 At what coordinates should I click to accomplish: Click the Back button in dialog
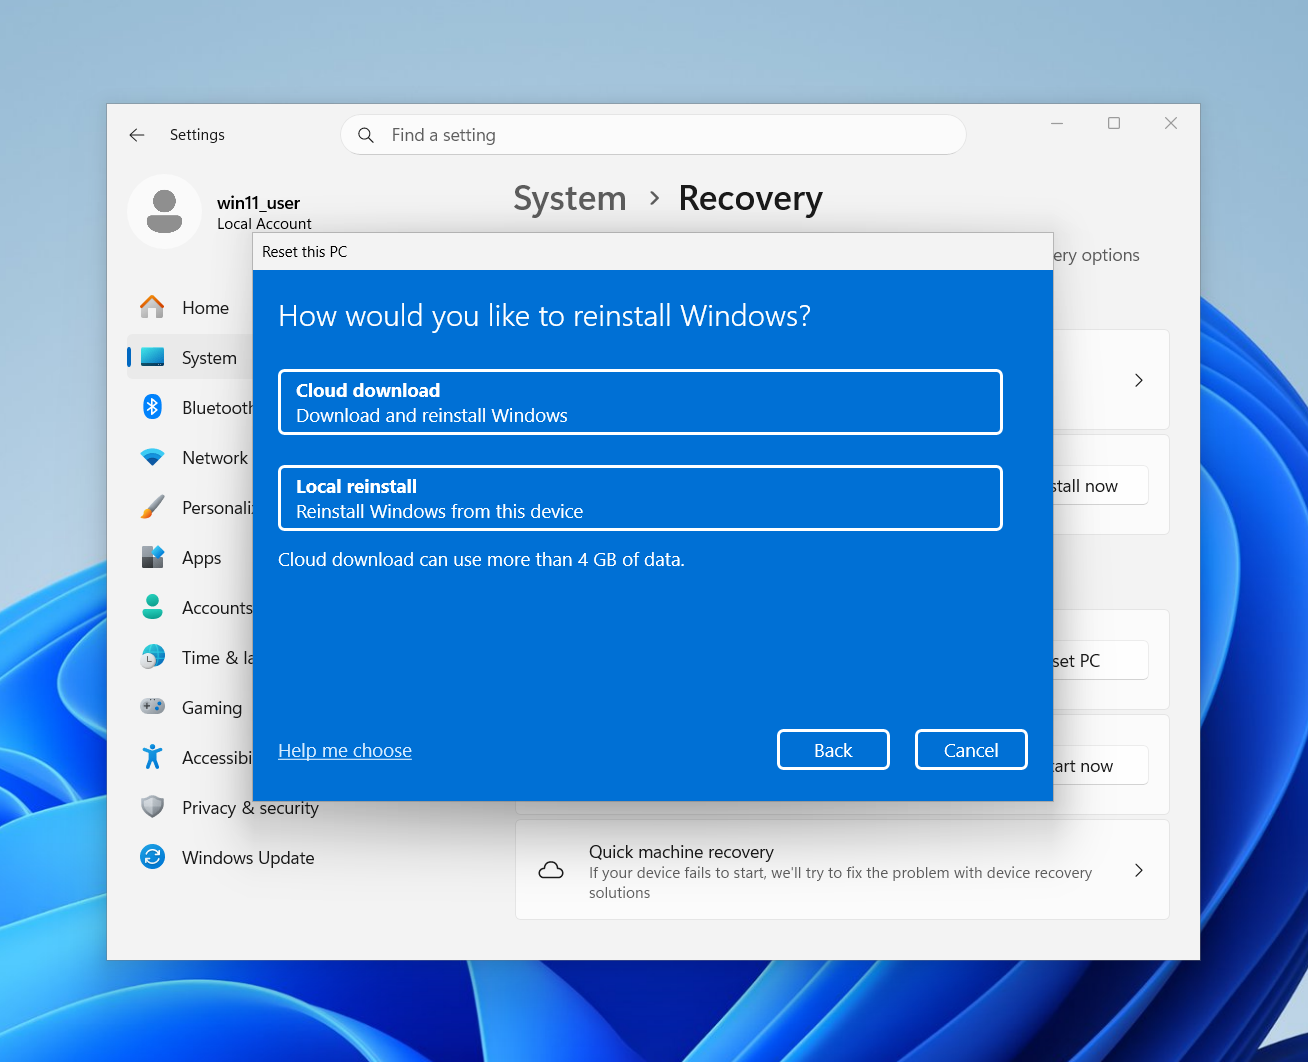tap(833, 750)
